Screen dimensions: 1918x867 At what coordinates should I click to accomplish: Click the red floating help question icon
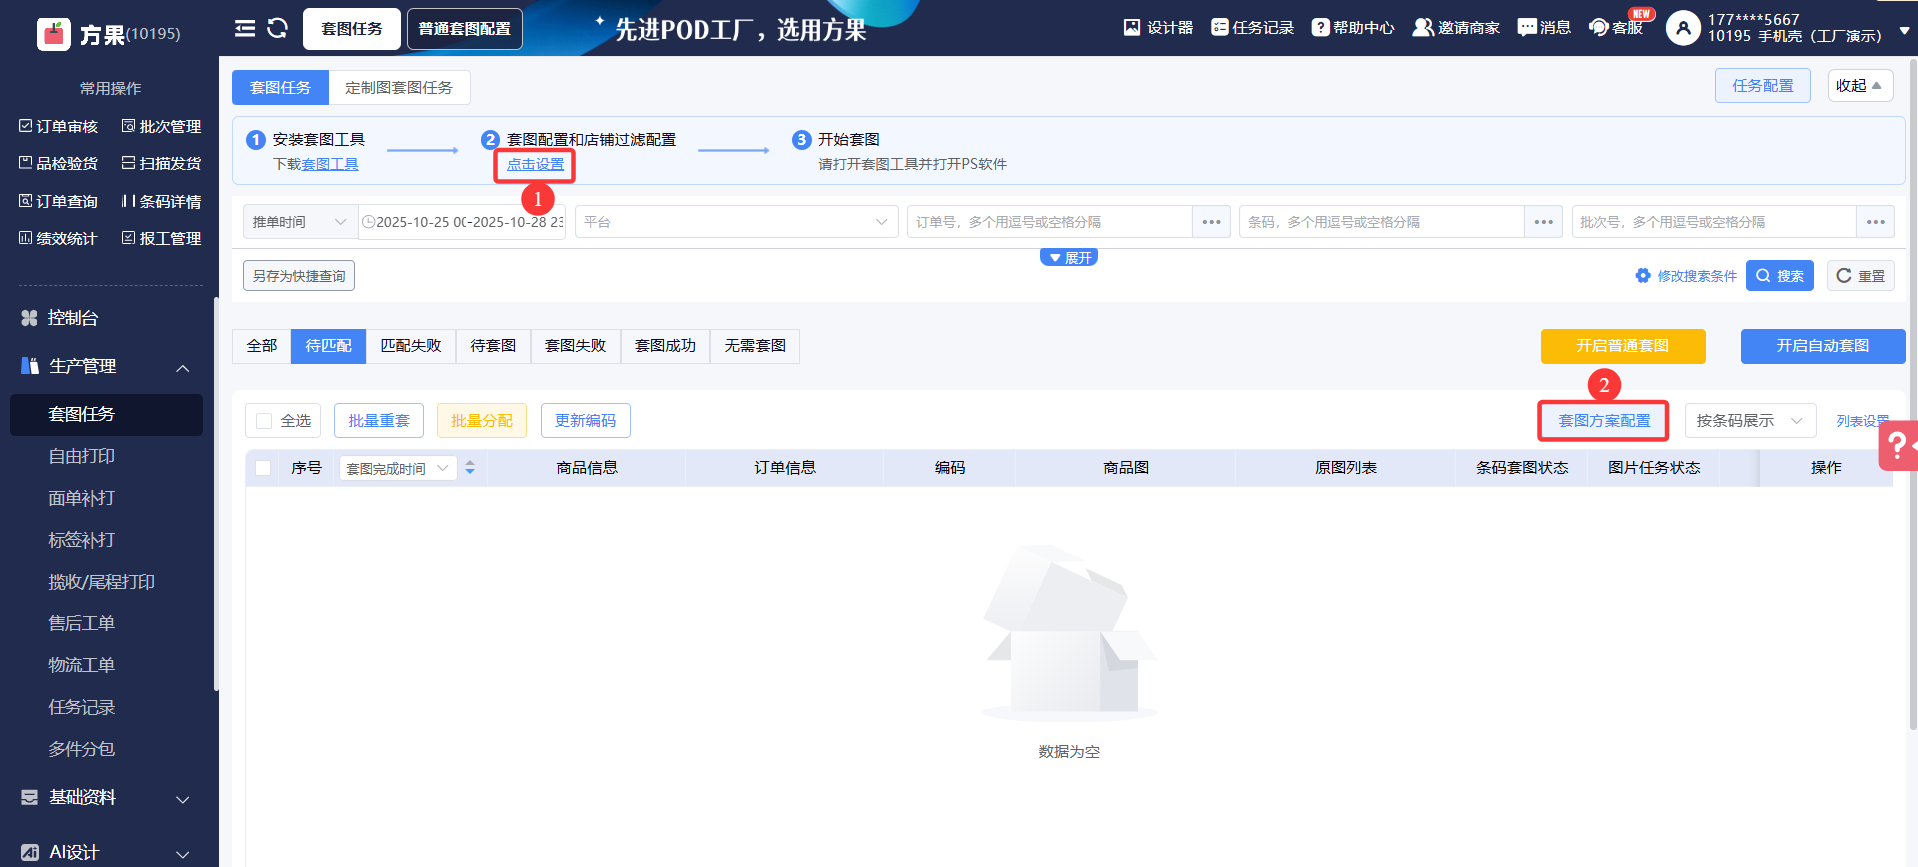coord(1897,446)
